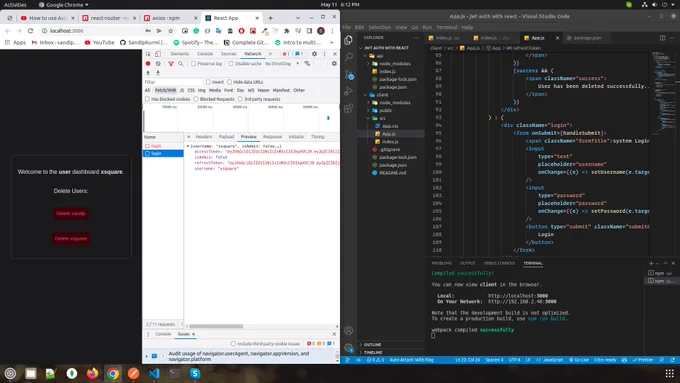Open the No throttling dropdown

282,64
